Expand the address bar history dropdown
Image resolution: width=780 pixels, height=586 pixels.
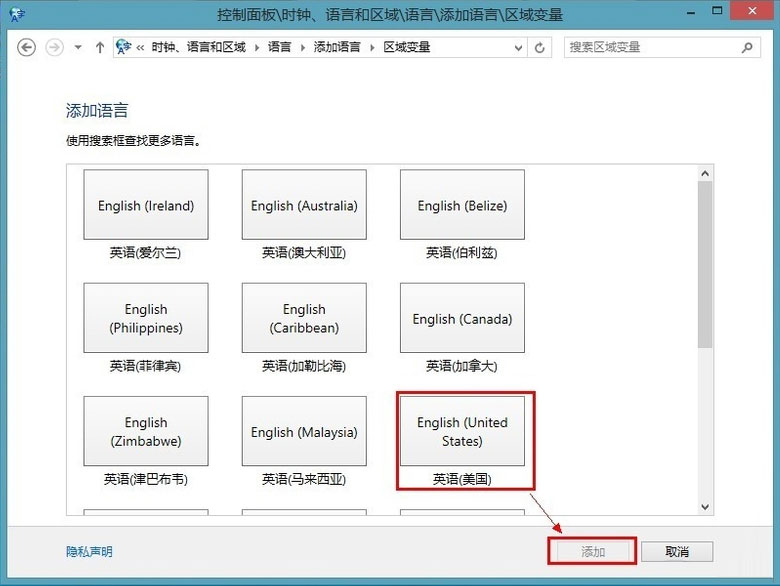518,47
